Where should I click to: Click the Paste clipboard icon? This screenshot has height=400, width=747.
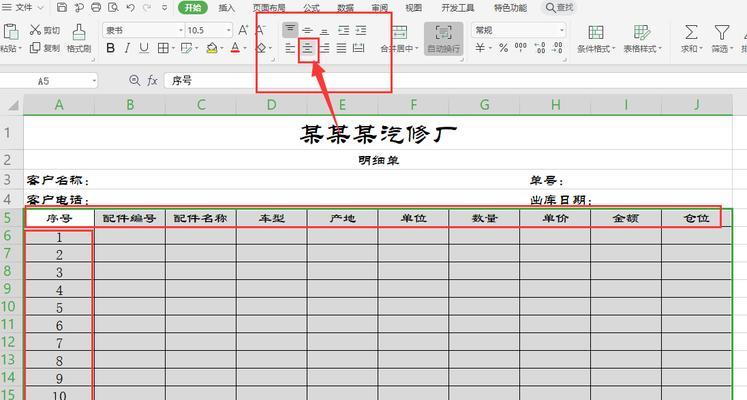click(10, 32)
